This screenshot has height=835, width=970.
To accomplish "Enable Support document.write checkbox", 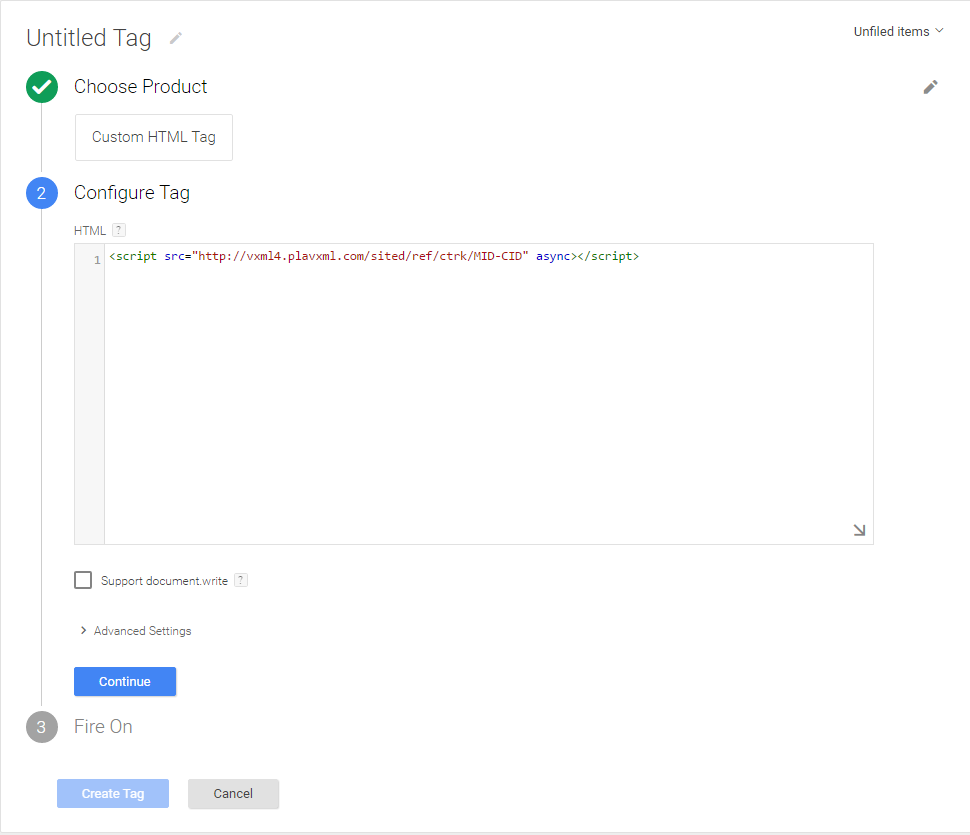I will pos(83,580).
